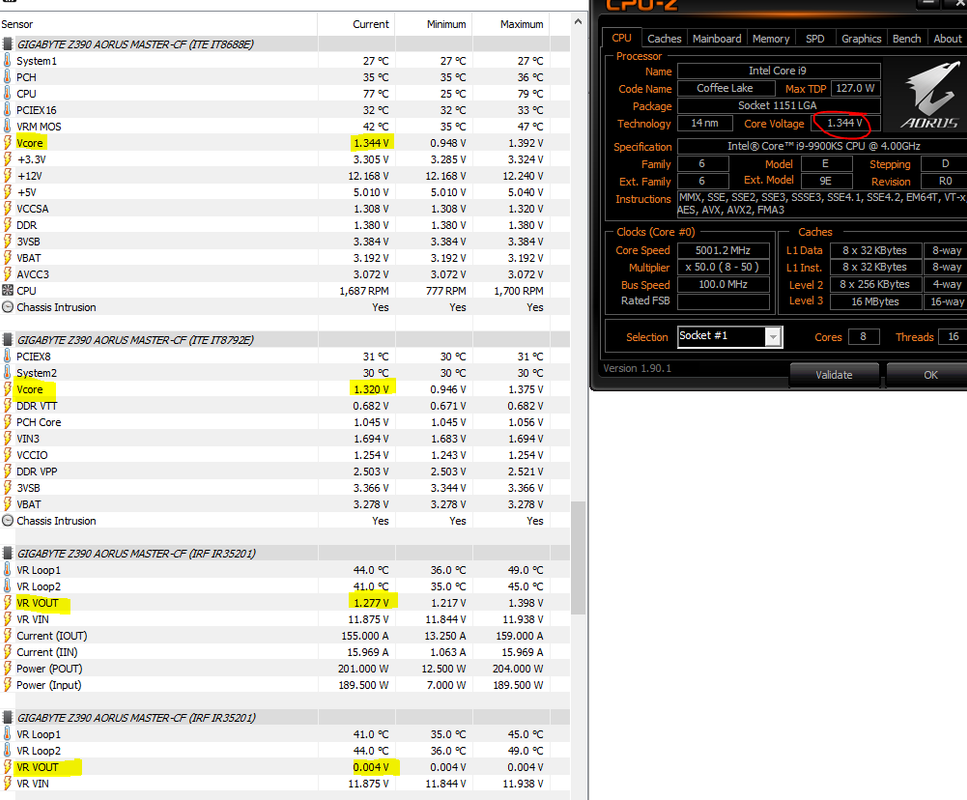967x800 pixels.
Task: Click the sensor list vertical scrollbar thumb
Action: point(578,558)
